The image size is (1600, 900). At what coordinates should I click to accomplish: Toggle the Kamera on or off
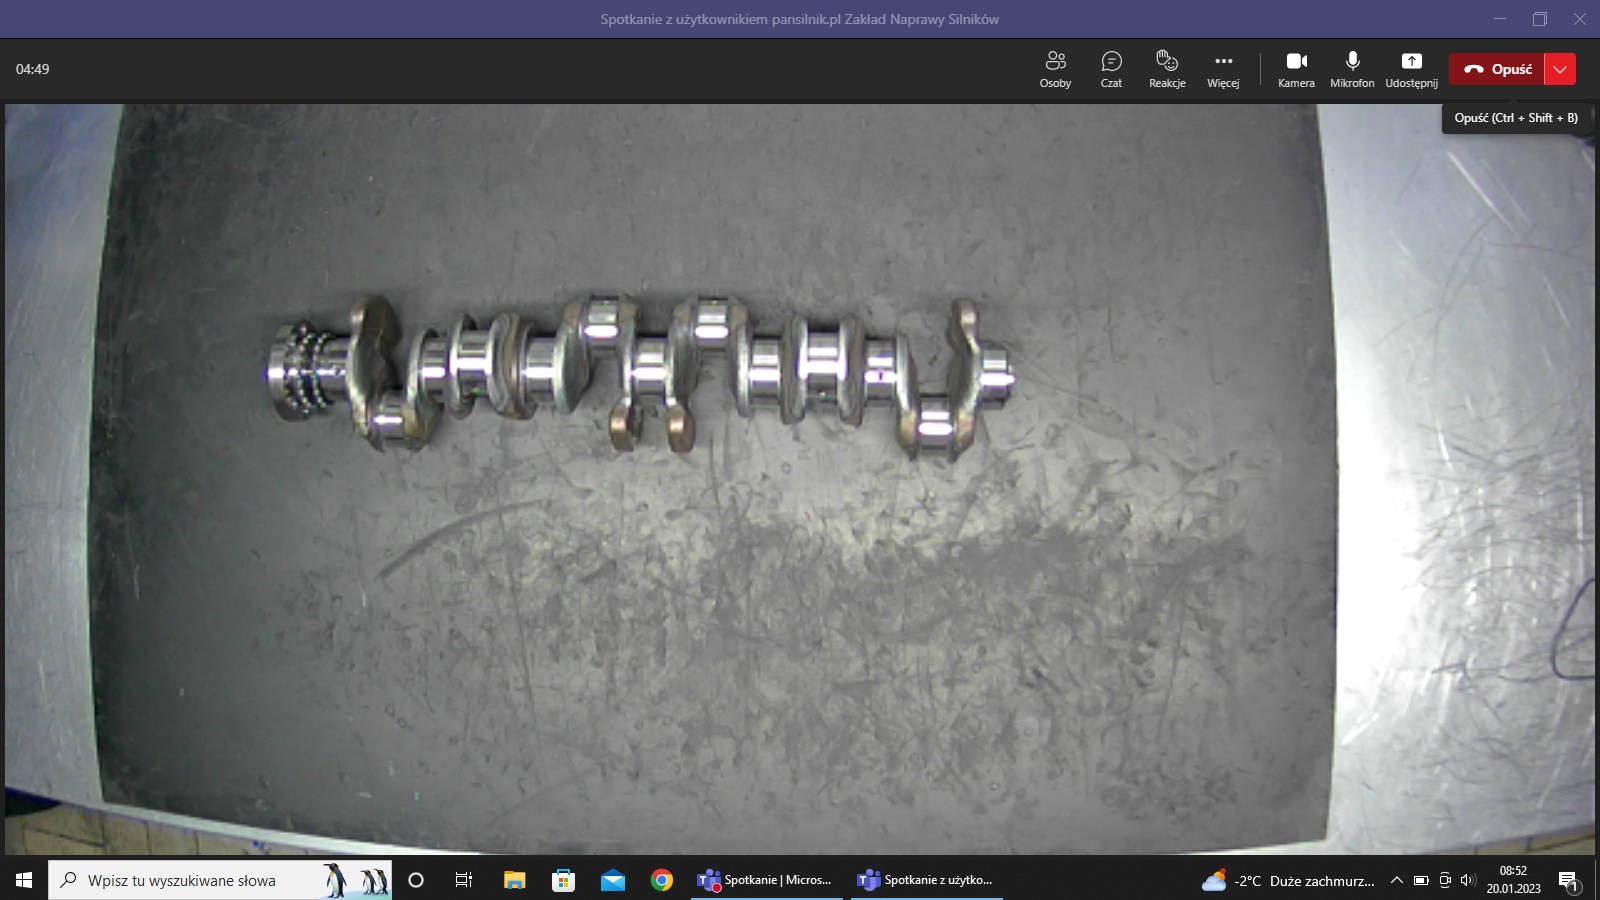point(1296,69)
